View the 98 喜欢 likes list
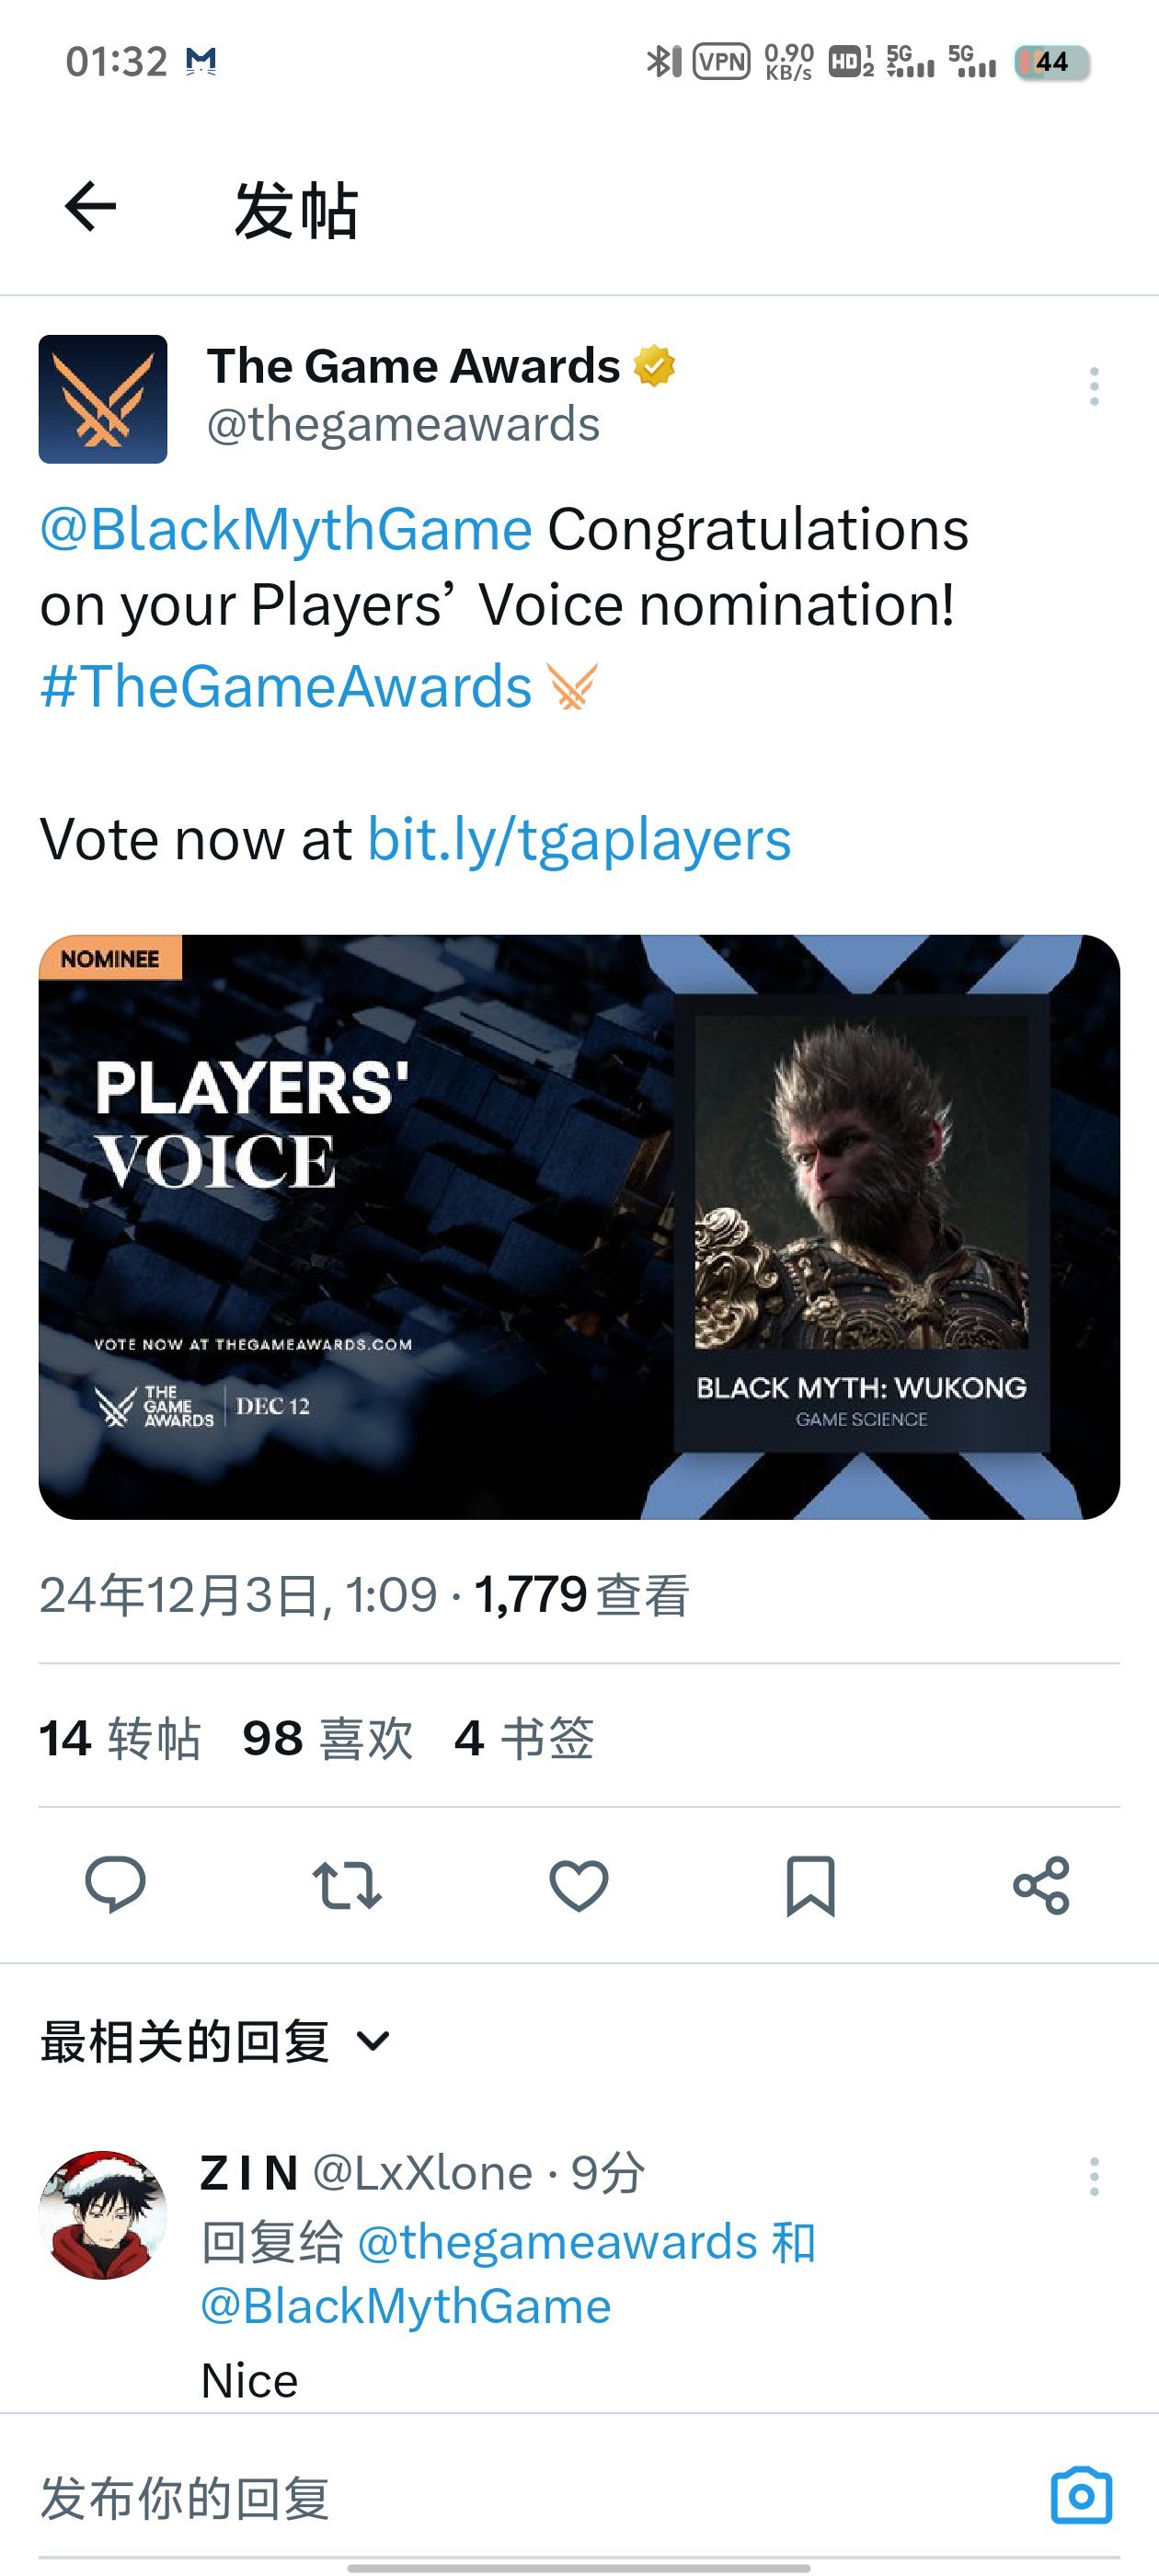The width and height of the screenshot is (1159, 2576). pyautogui.click(x=327, y=1738)
